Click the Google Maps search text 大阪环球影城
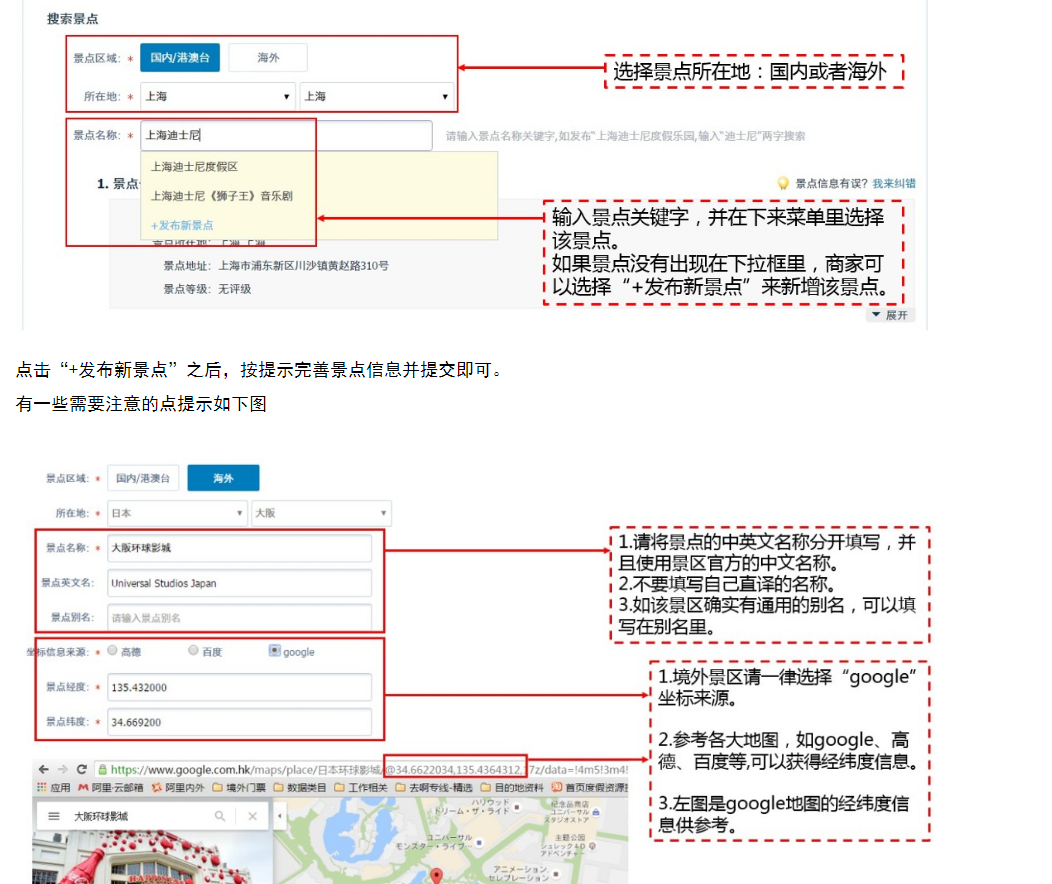The image size is (1052, 884). click(101, 816)
